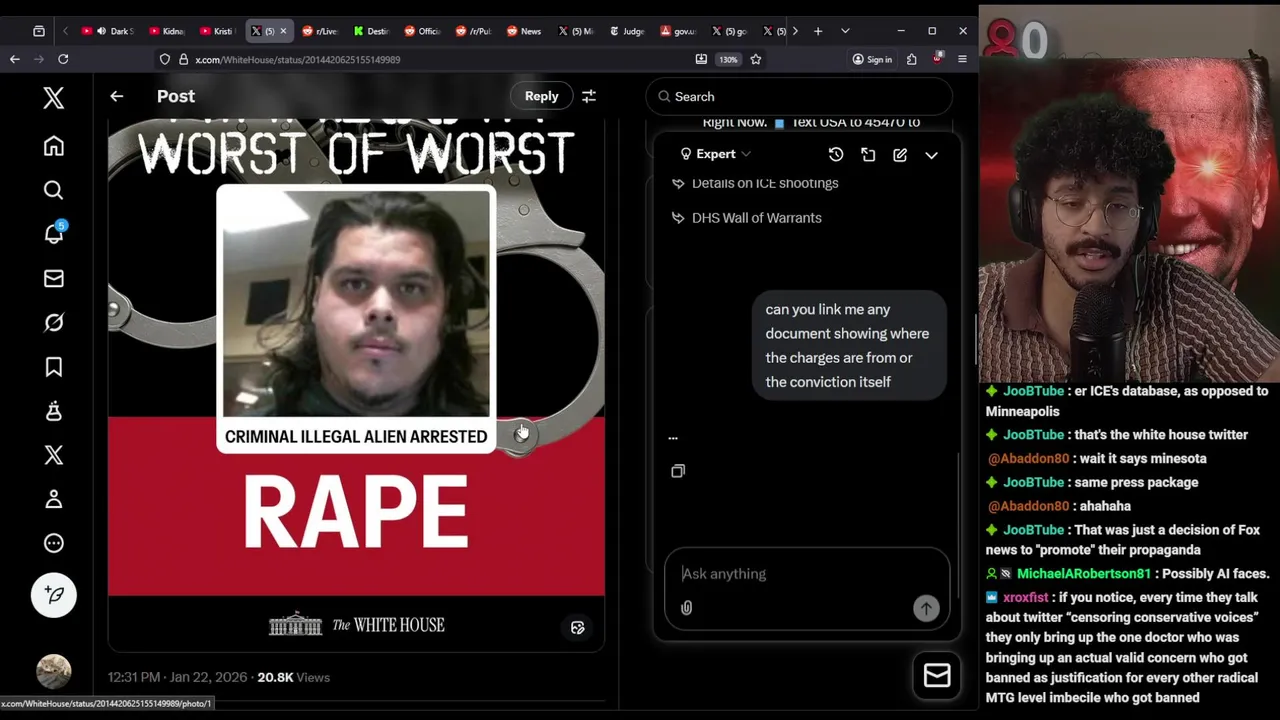Switch to the Destin Kick tab
The width and height of the screenshot is (1280, 720).
(x=371, y=31)
